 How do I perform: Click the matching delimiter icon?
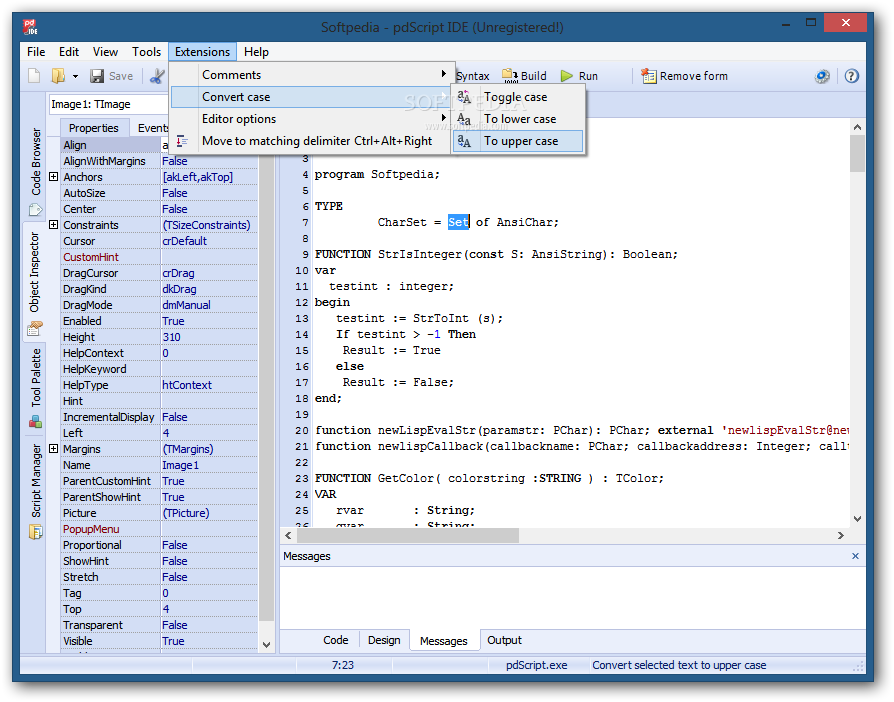[182, 141]
